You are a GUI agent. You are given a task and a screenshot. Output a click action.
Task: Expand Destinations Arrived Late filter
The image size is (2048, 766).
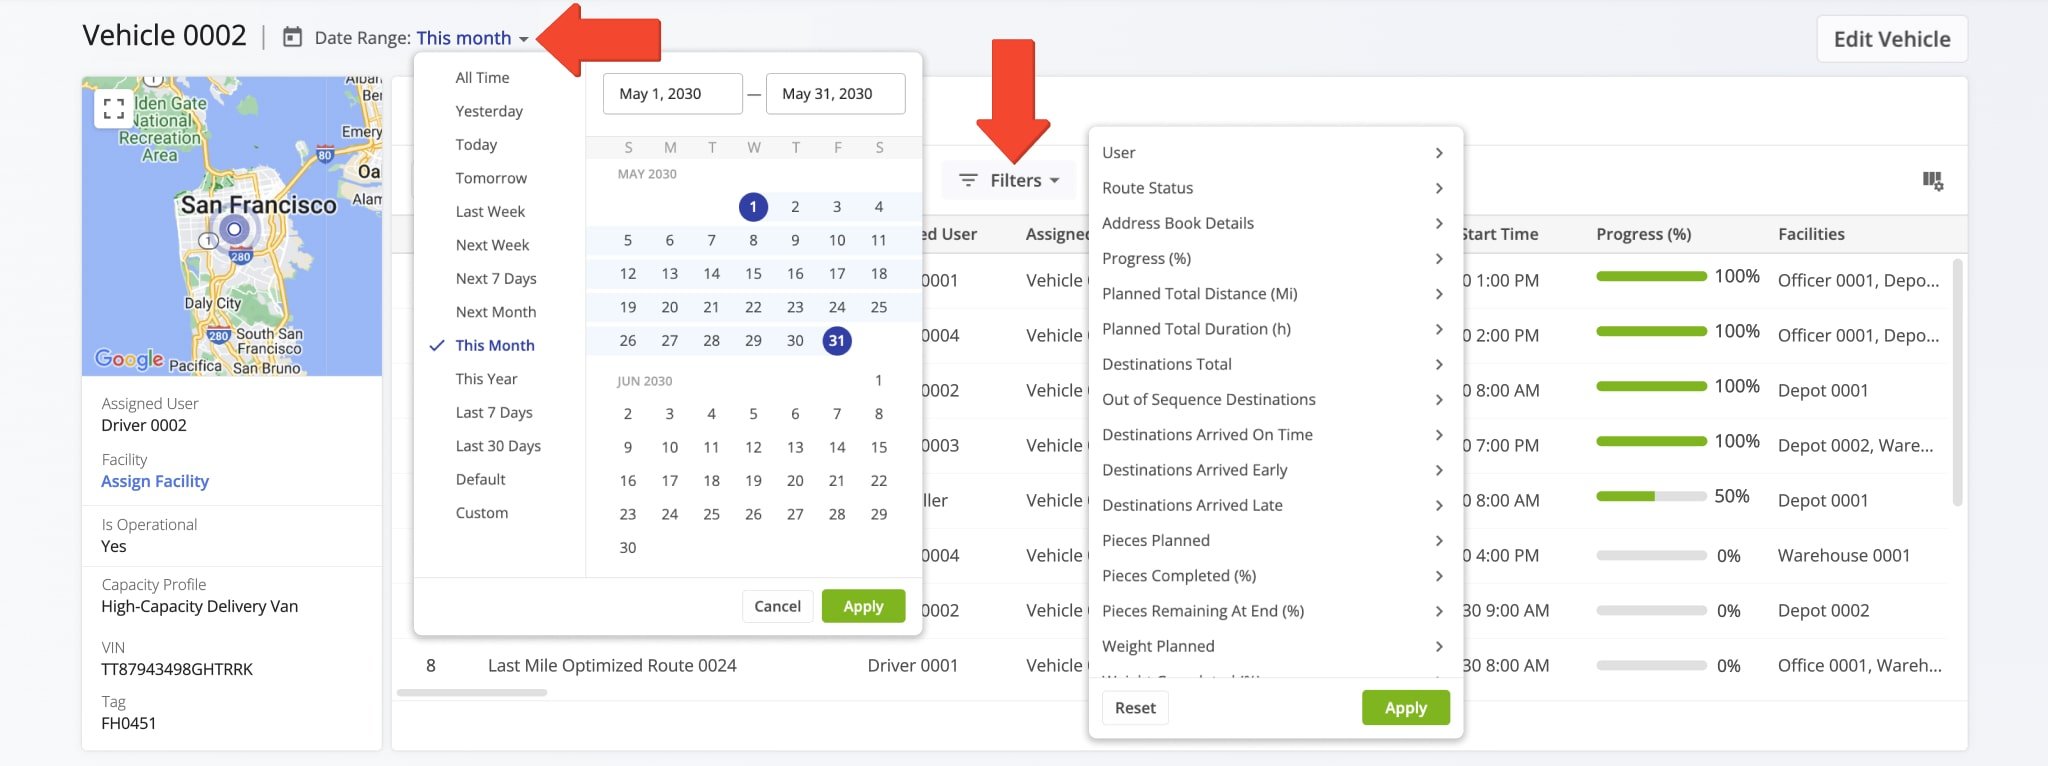1272,505
